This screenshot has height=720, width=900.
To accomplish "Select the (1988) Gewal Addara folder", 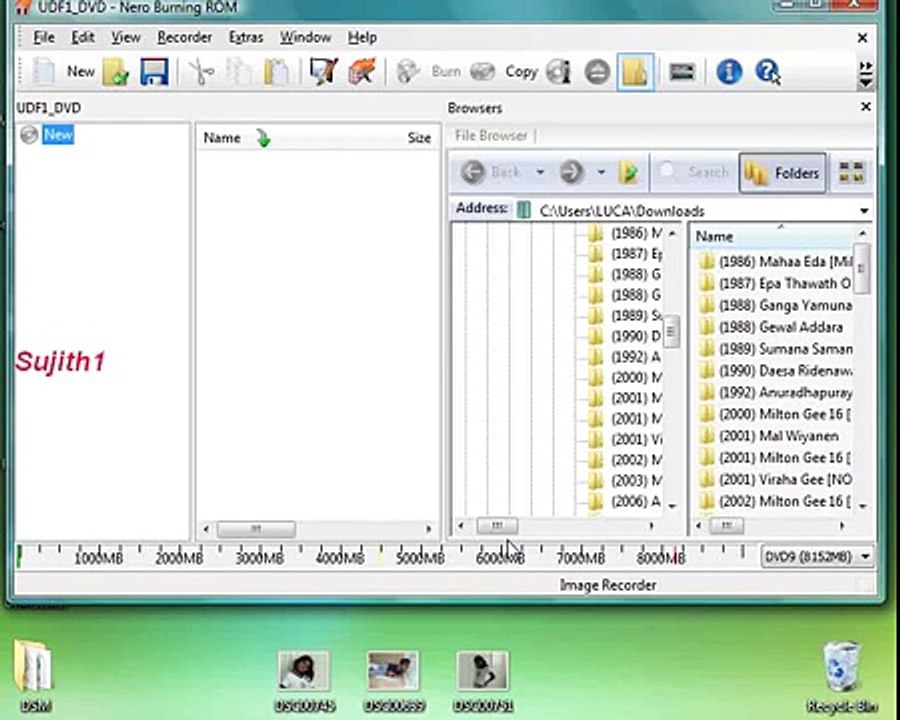I will click(771, 327).
